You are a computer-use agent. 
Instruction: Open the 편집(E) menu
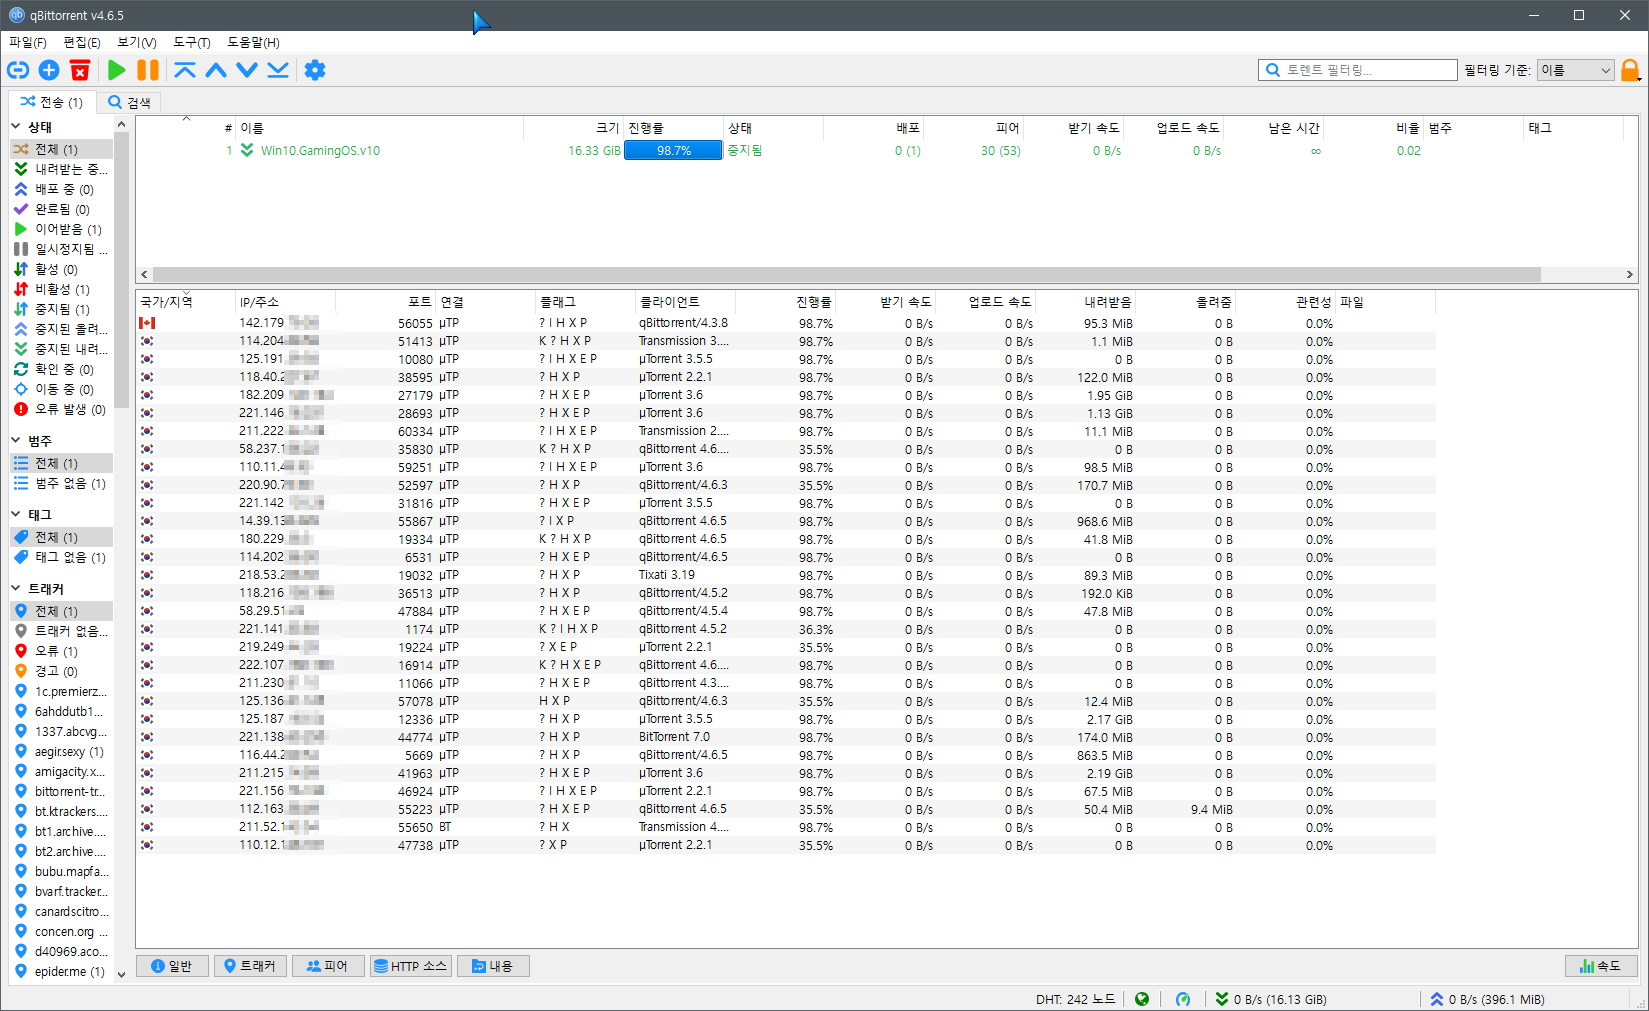tap(82, 42)
